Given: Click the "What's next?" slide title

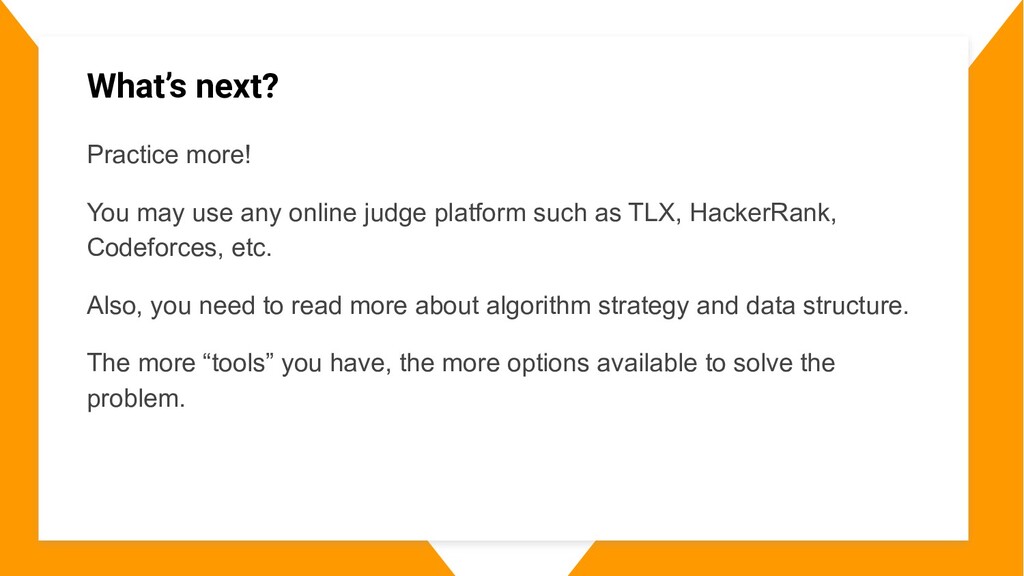Looking at the screenshot, I should [x=183, y=86].
